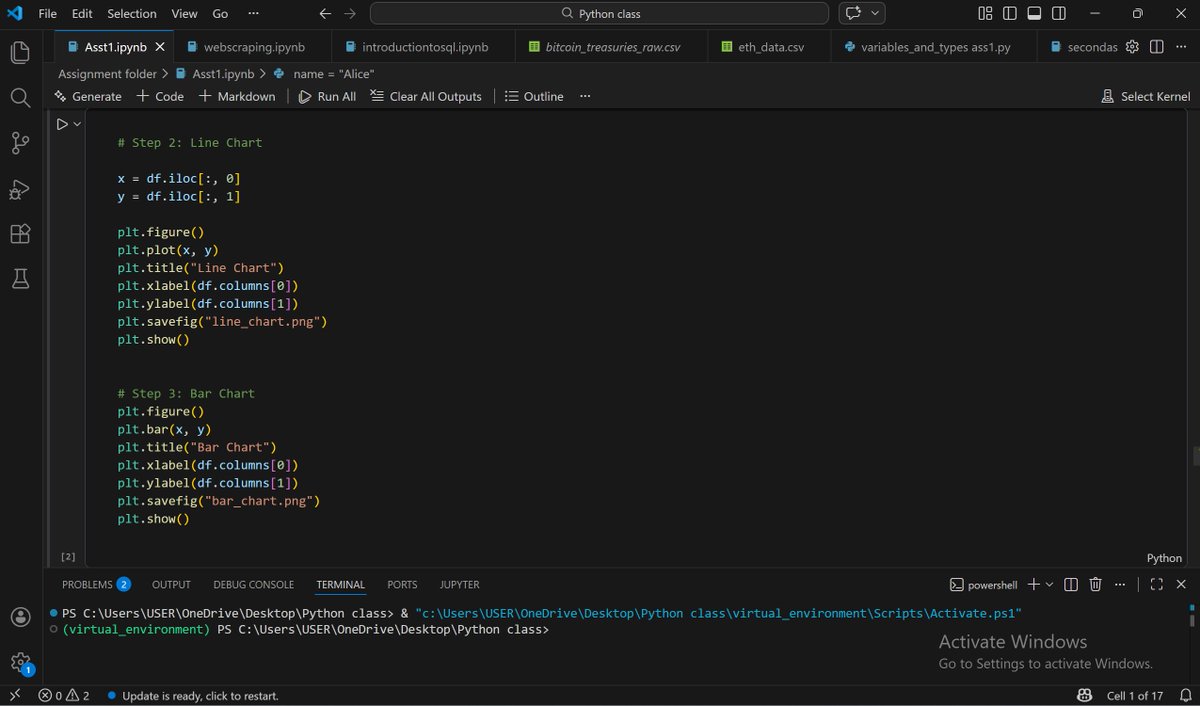Add a new Code cell
Image resolution: width=1200 pixels, height=706 pixels.
[x=160, y=96]
